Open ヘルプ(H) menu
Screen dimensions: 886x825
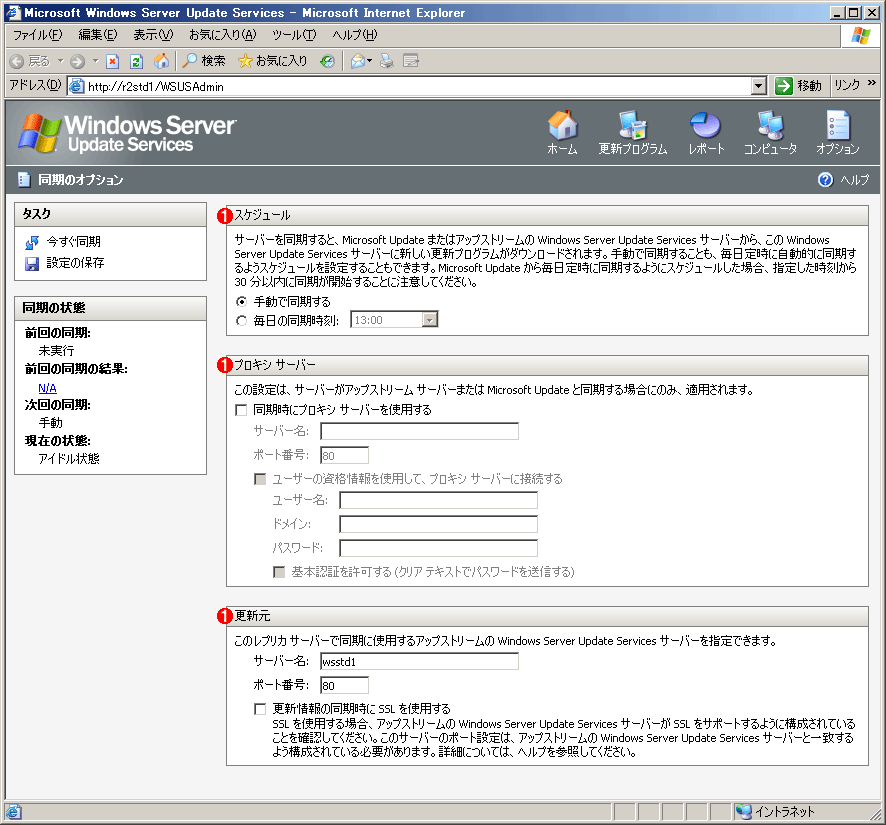click(x=354, y=35)
